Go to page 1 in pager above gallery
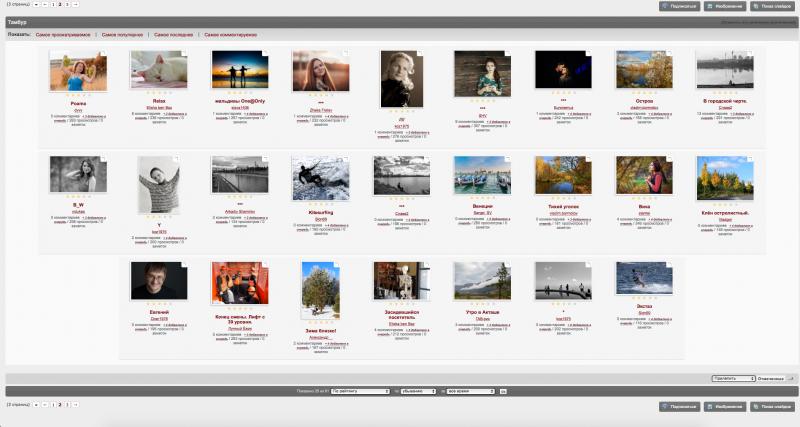Screen dimensions: 800x427 click(x=53, y=5)
